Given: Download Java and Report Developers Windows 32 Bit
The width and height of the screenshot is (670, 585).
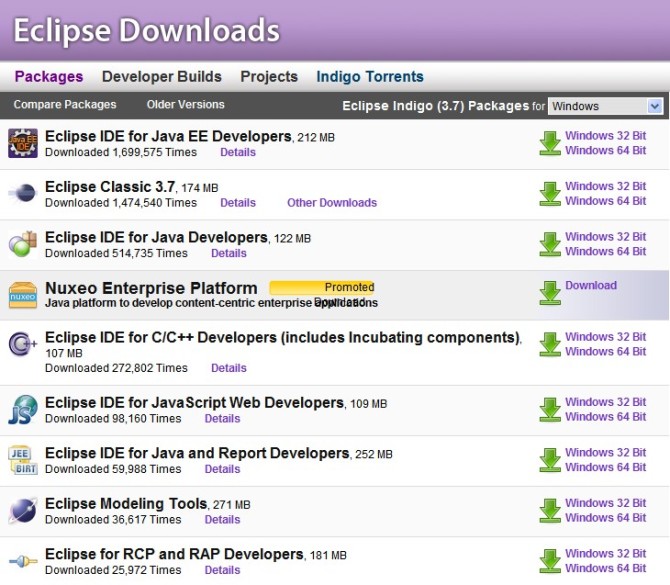Looking at the screenshot, I should click(x=605, y=453).
